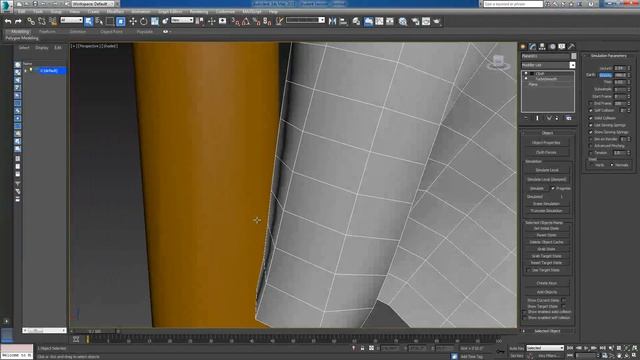Open the Utilities command panel tab
Image resolution: width=640 pixels, height=360 pixels.
click(x=571, y=47)
